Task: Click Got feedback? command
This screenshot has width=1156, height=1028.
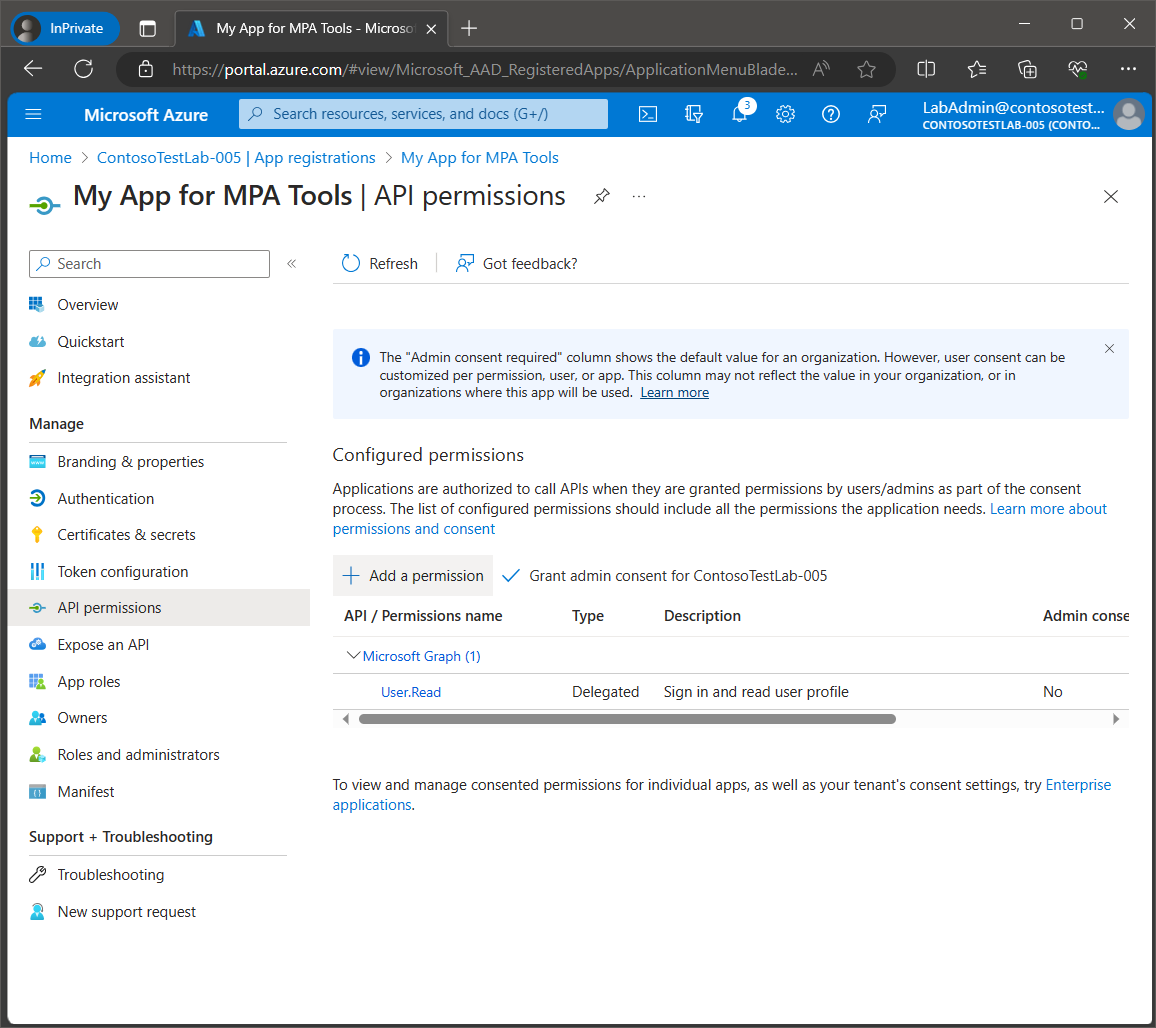Action: click(x=516, y=263)
